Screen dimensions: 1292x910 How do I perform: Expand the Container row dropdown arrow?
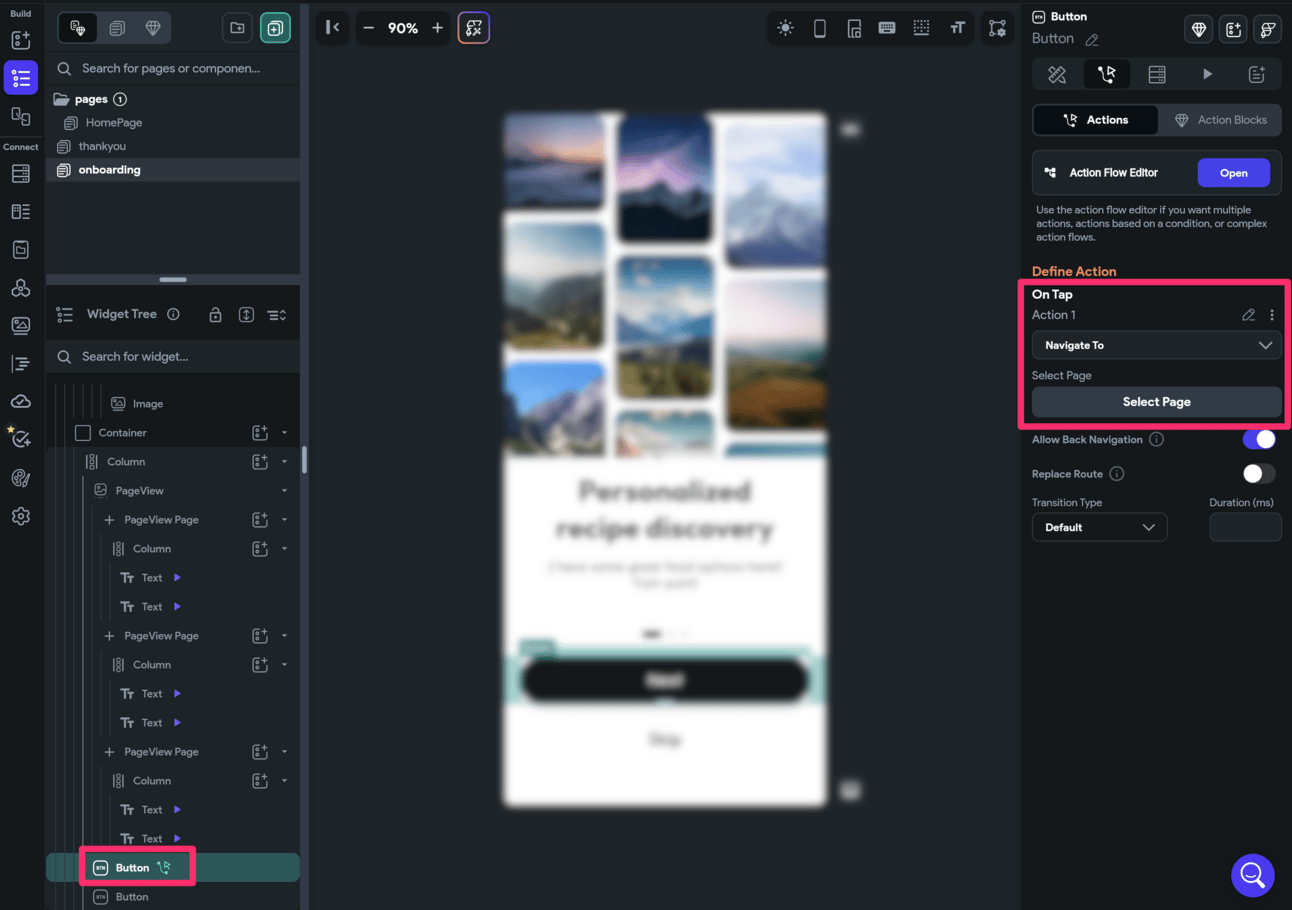[284, 433]
